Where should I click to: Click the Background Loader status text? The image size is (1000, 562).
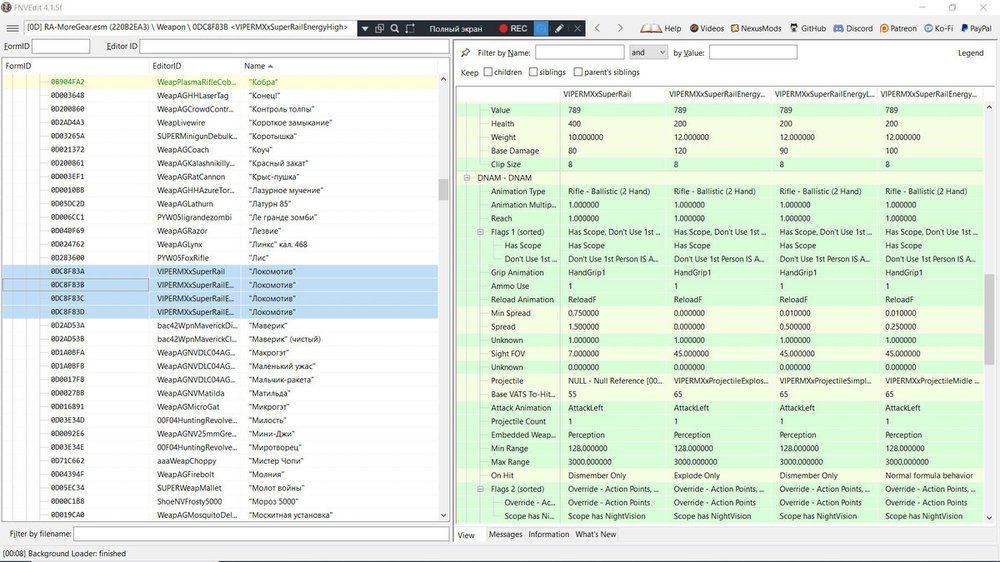tap(64, 554)
